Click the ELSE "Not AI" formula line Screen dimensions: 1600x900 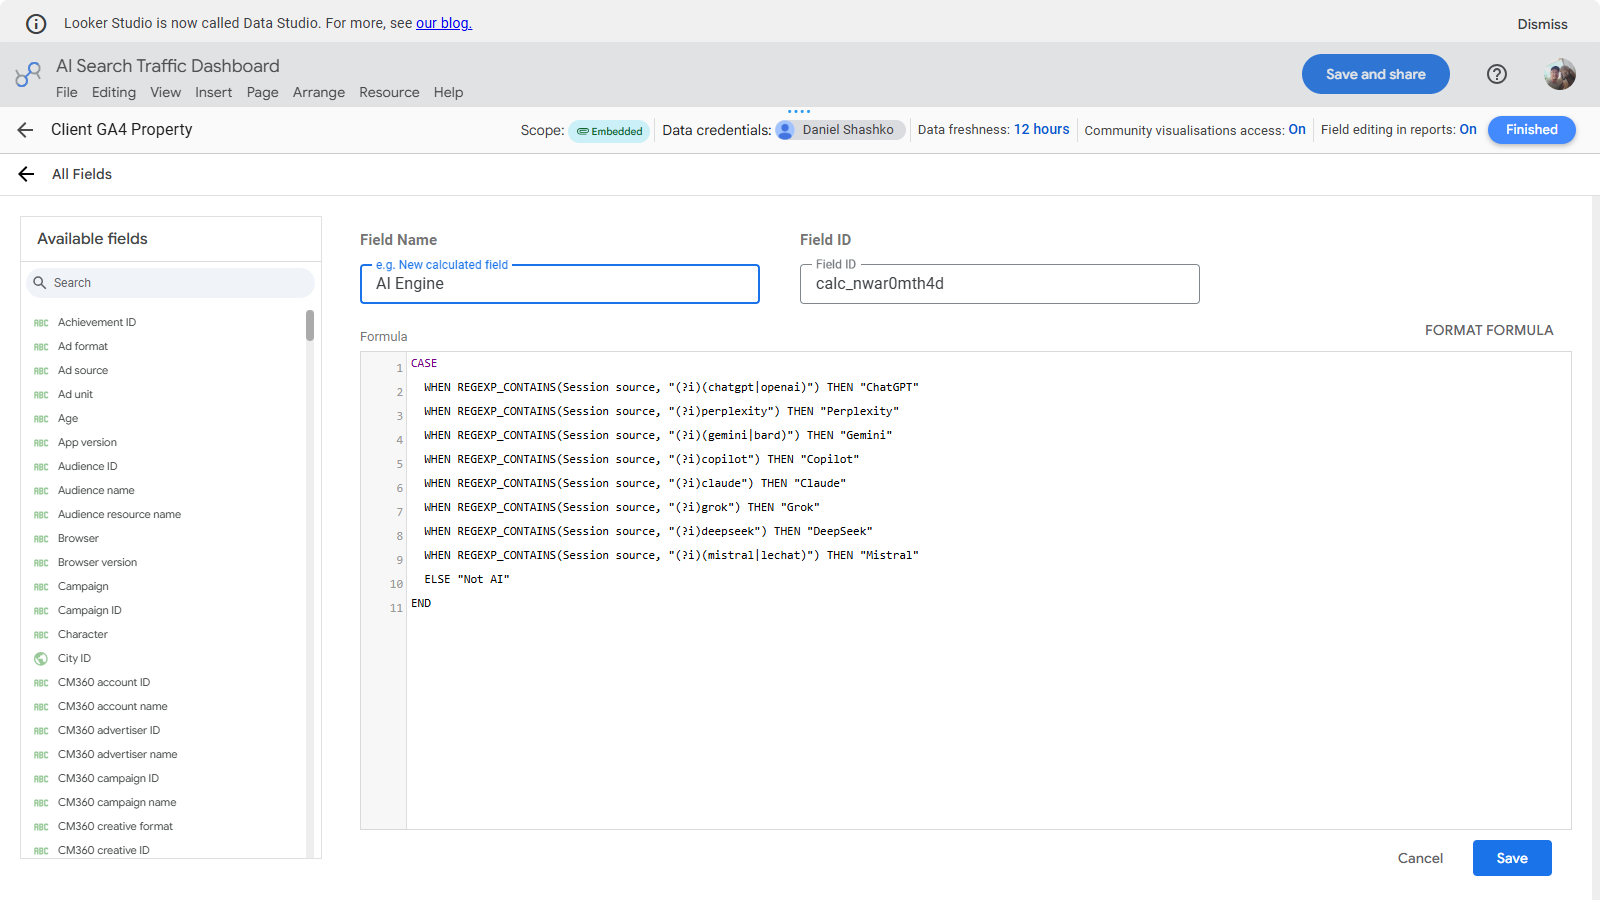point(467,579)
